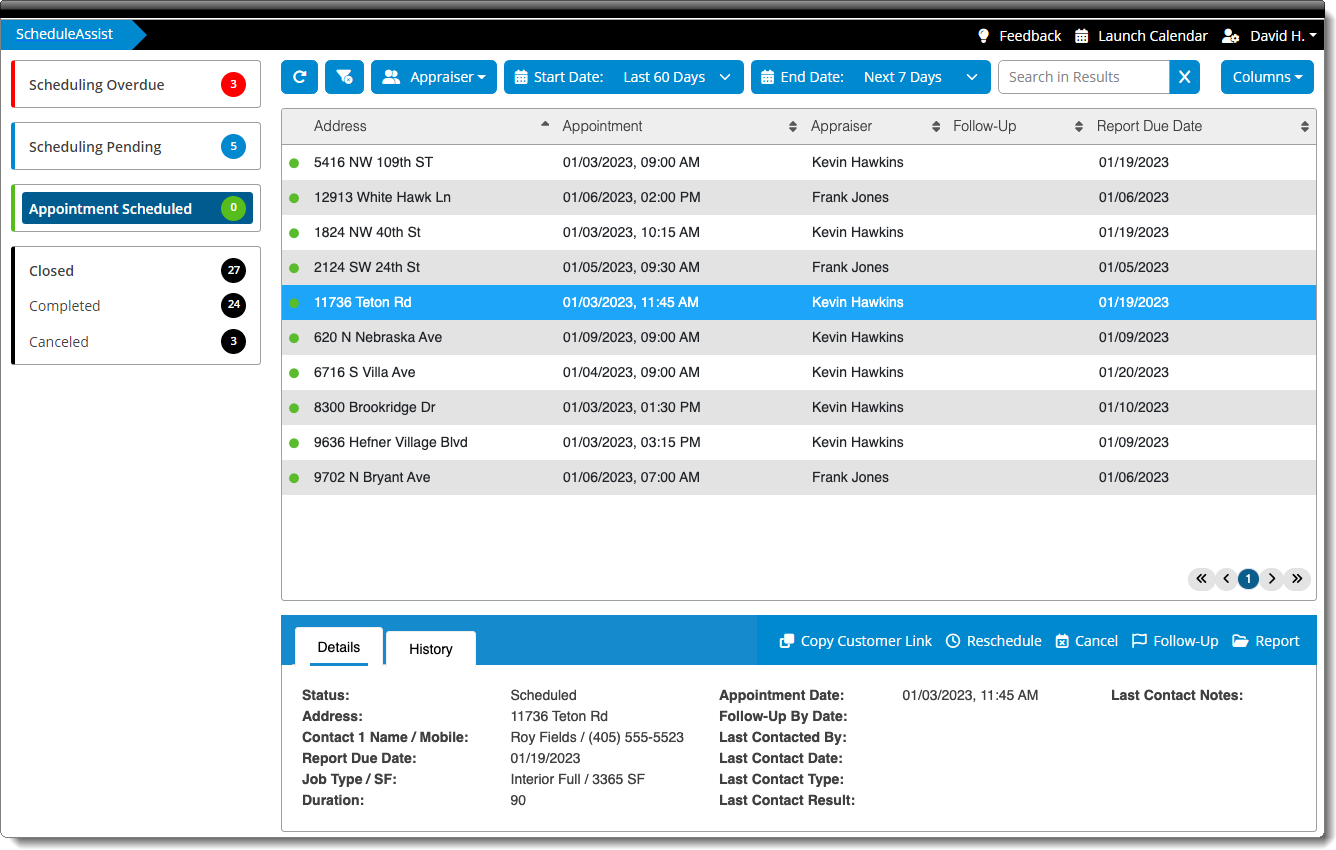1336x850 pixels.
Task: Select the Scheduling Overdue category
Action: click(x=135, y=84)
